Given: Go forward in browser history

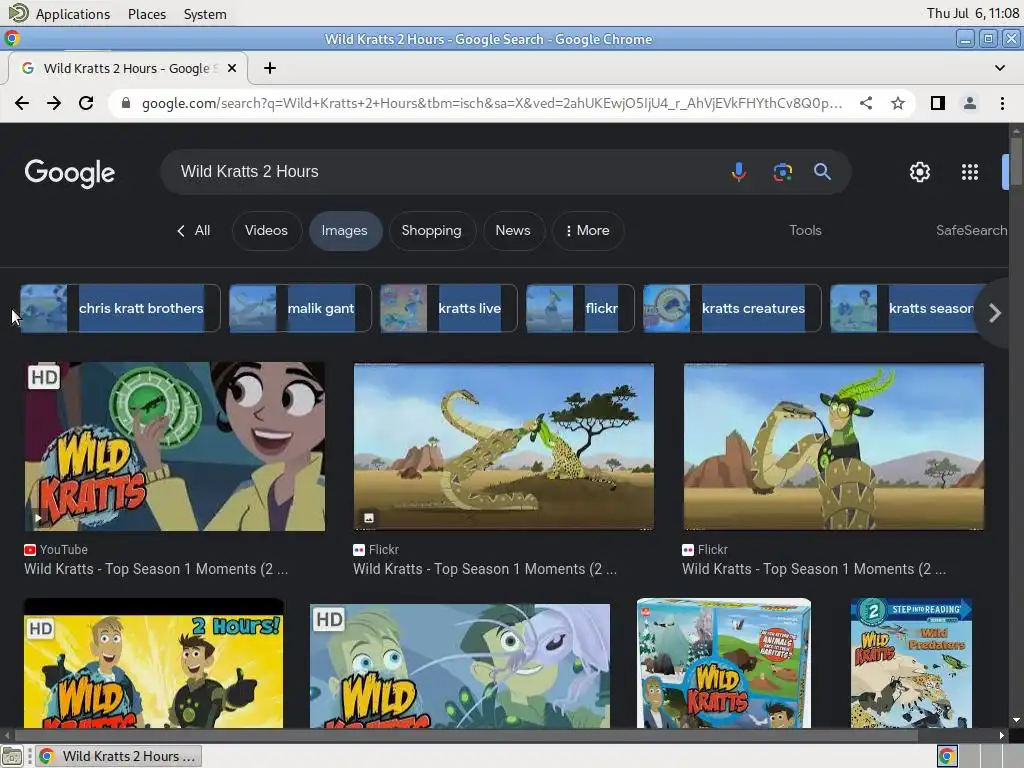Looking at the screenshot, I should tap(54, 103).
